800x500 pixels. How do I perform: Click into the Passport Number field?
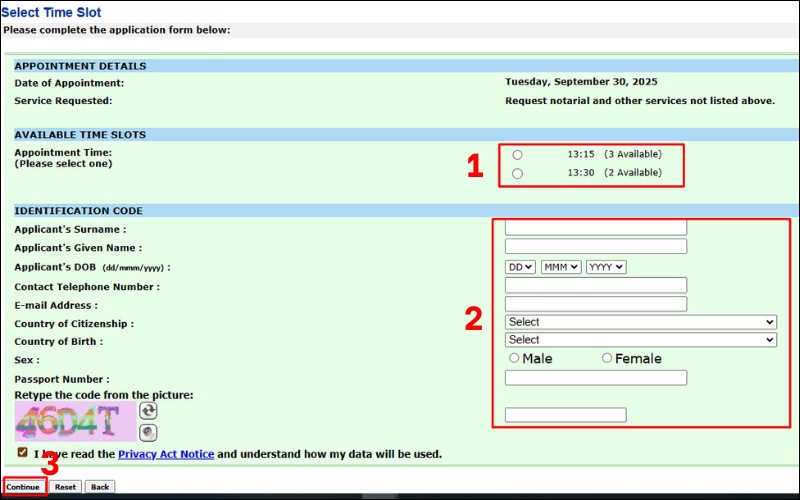point(596,378)
